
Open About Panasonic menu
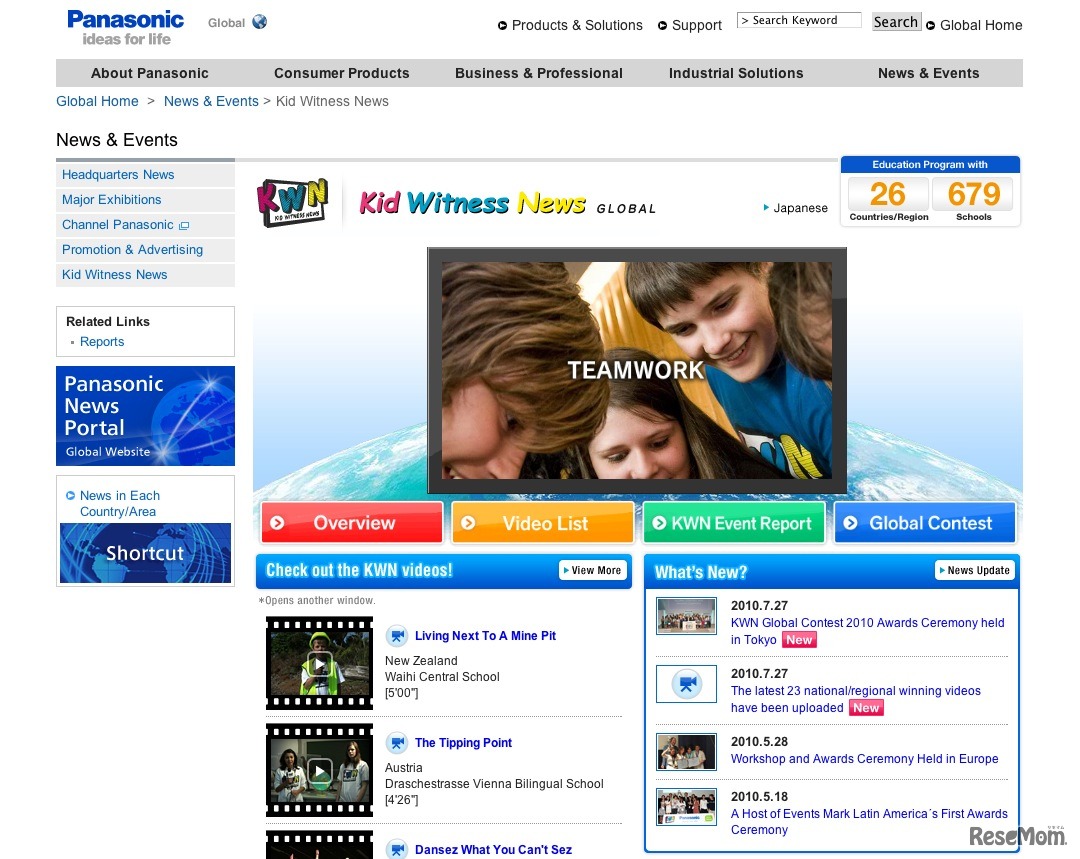pyautogui.click(x=149, y=73)
